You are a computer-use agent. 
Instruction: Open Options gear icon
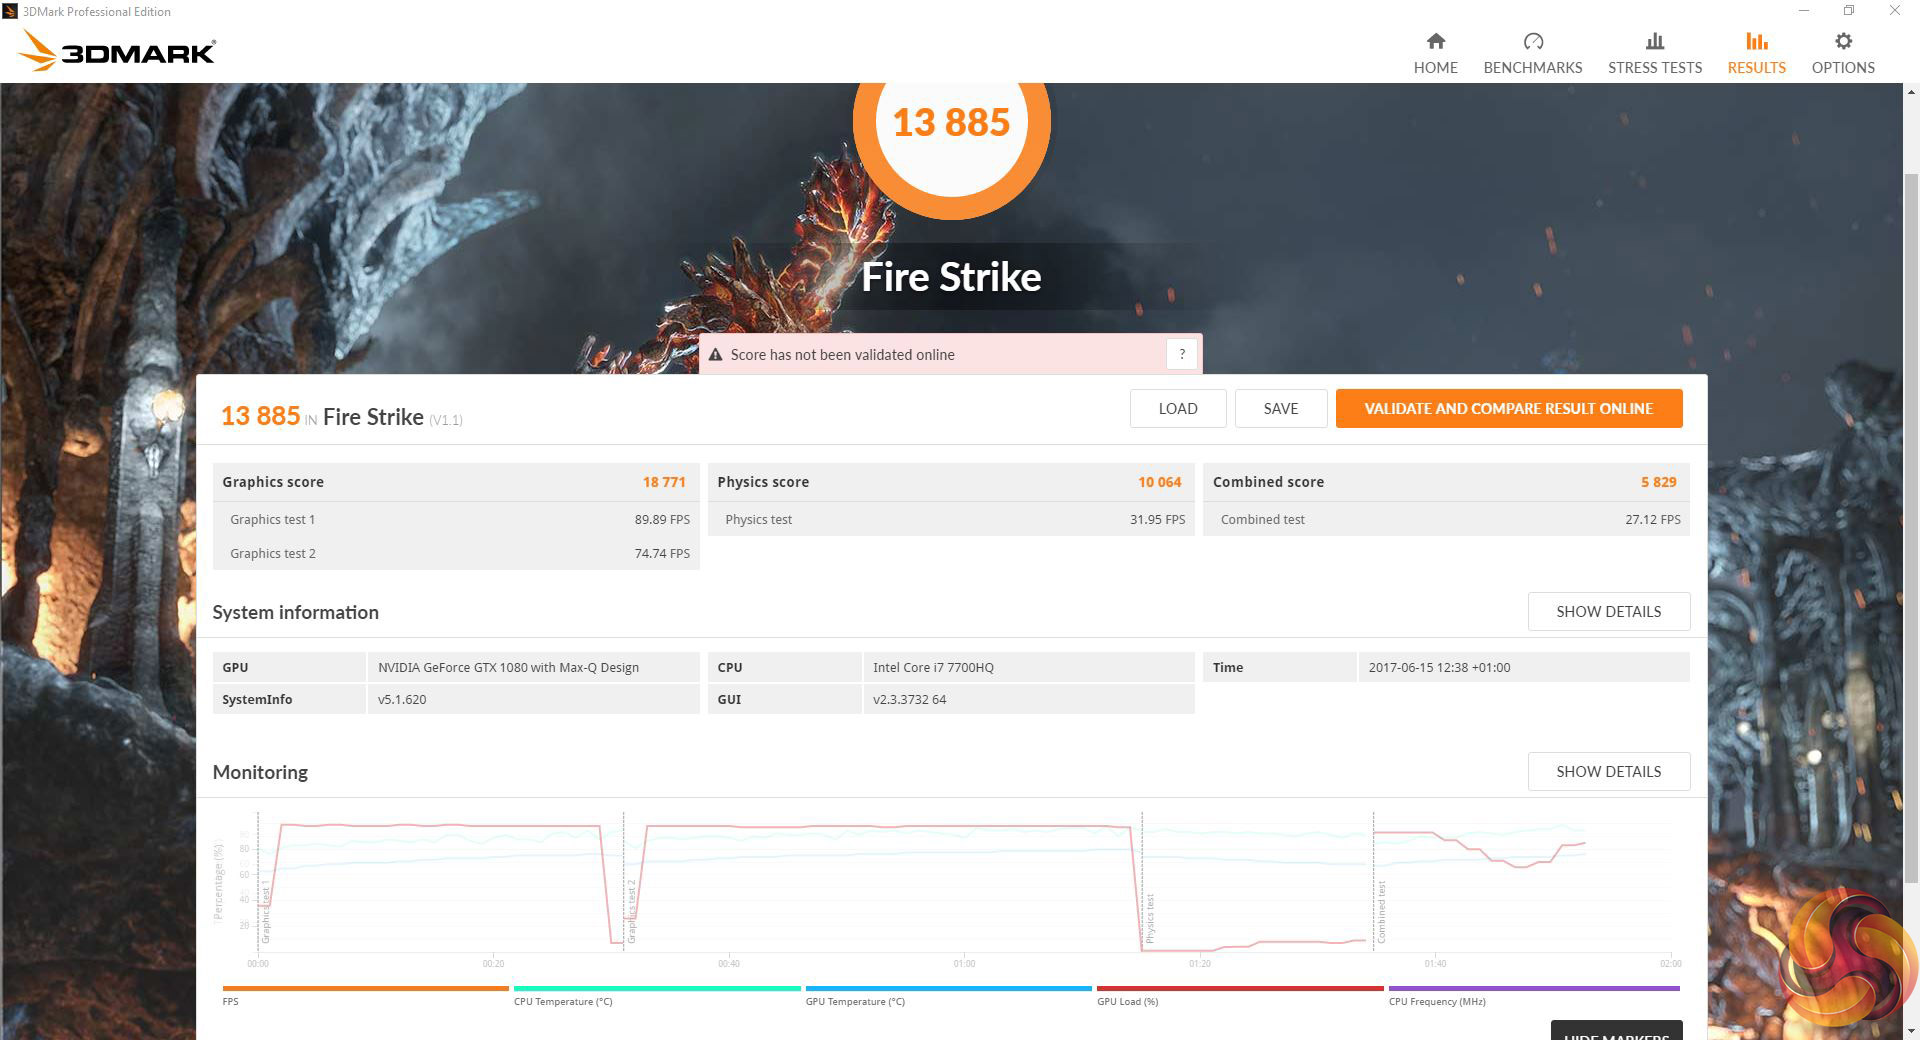pos(1843,41)
